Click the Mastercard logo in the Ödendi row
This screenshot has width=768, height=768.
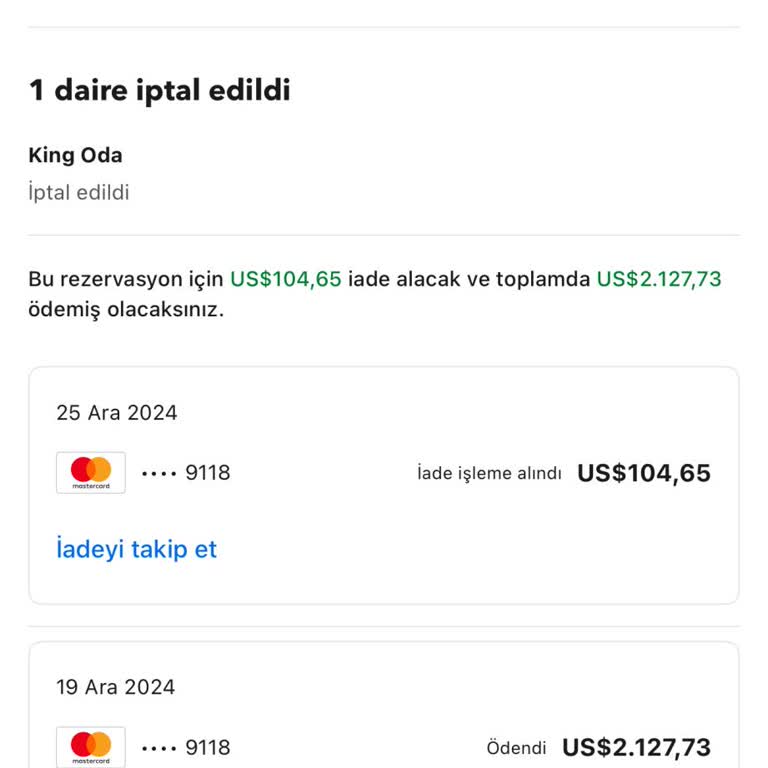click(x=91, y=747)
